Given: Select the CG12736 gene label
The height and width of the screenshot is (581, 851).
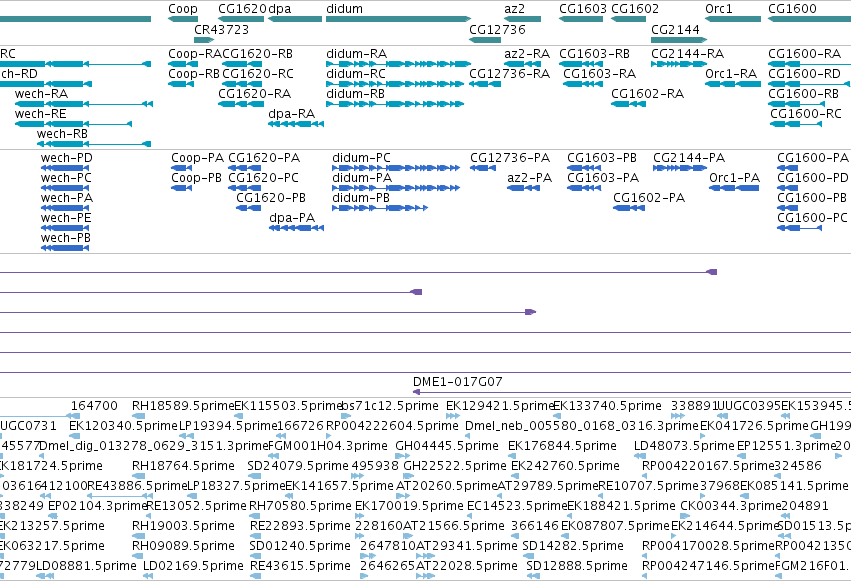Looking at the screenshot, I should [x=497, y=29].
